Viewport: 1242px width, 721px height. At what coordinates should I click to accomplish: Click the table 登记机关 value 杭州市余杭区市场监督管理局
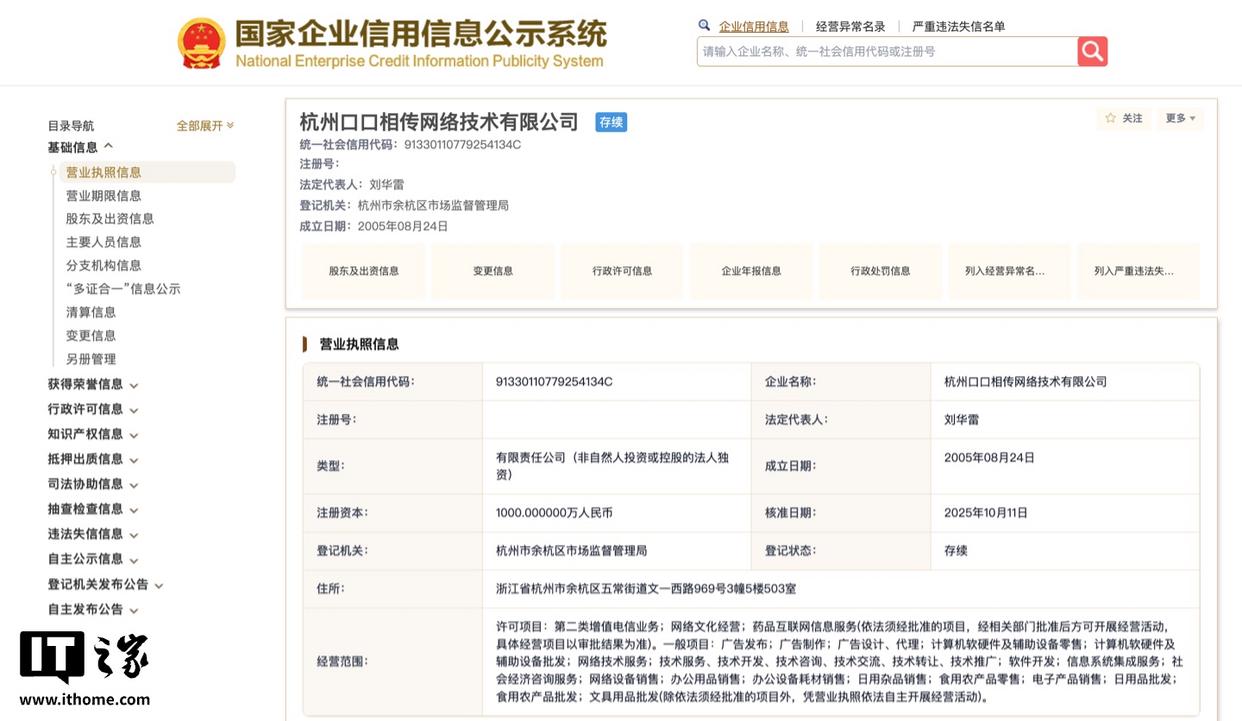[x=571, y=551]
